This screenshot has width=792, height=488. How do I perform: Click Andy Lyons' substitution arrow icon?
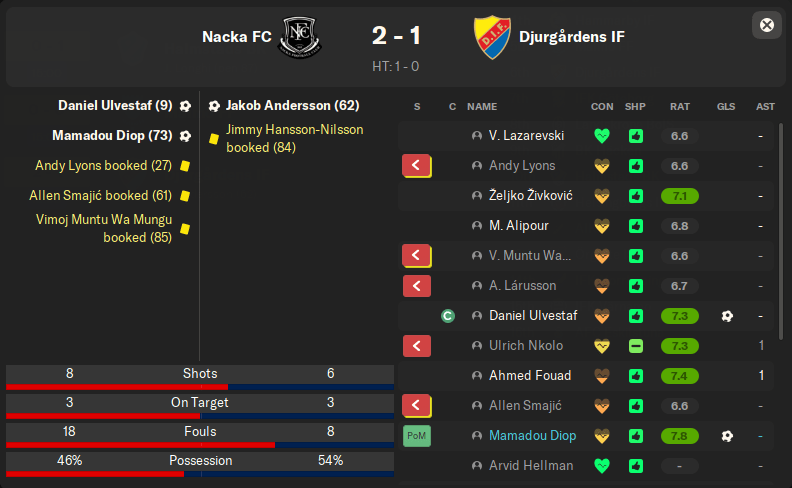416,166
